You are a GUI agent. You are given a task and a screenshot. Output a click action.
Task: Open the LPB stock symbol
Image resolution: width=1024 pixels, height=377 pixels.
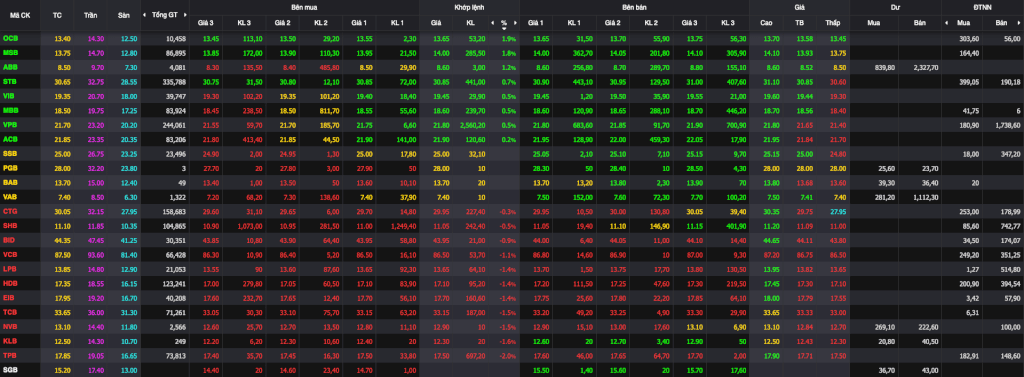click(10, 268)
